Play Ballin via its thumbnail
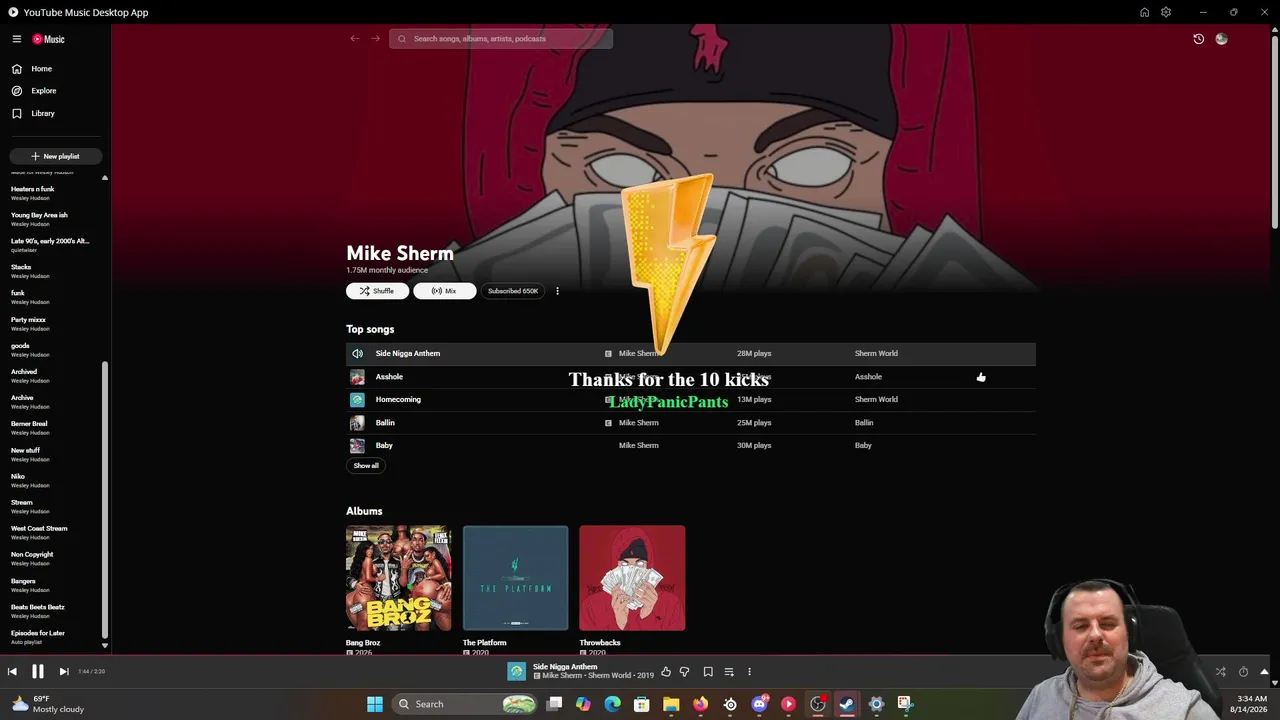 pyautogui.click(x=357, y=423)
